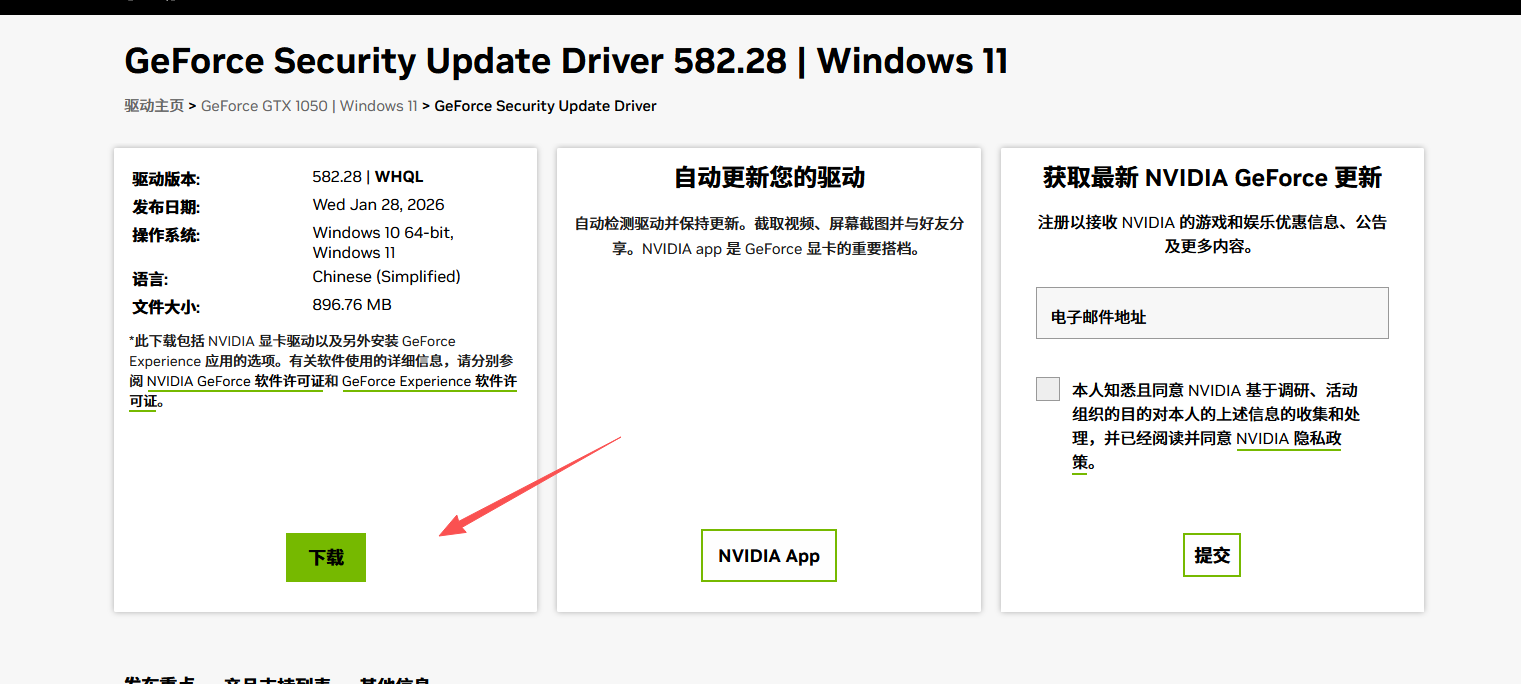Select the version value 582.28 | WHQL
1521x684 pixels.
[x=368, y=177]
